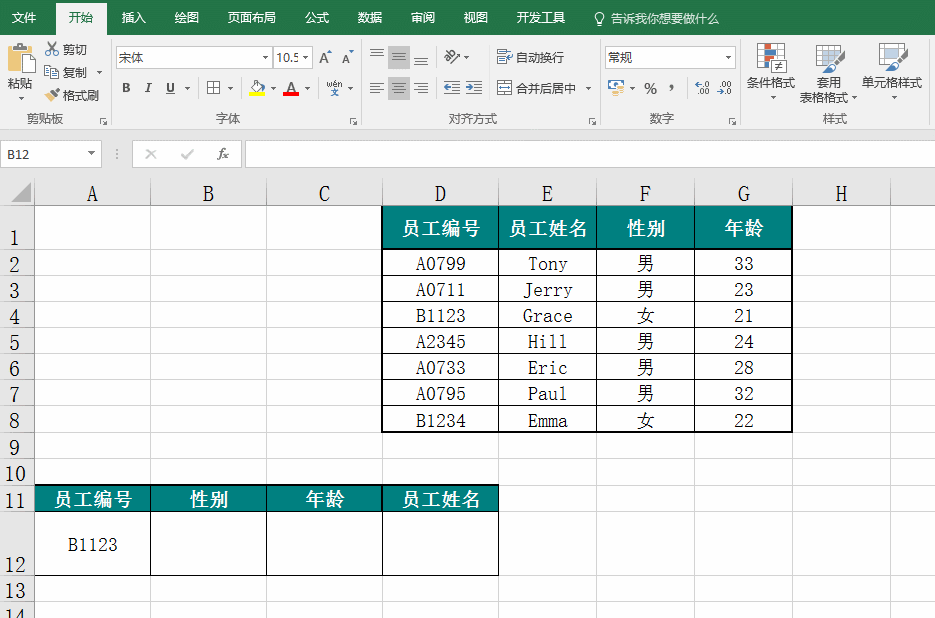Increase the cell indent
Screen dimensions: 935x618
[x=474, y=88]
